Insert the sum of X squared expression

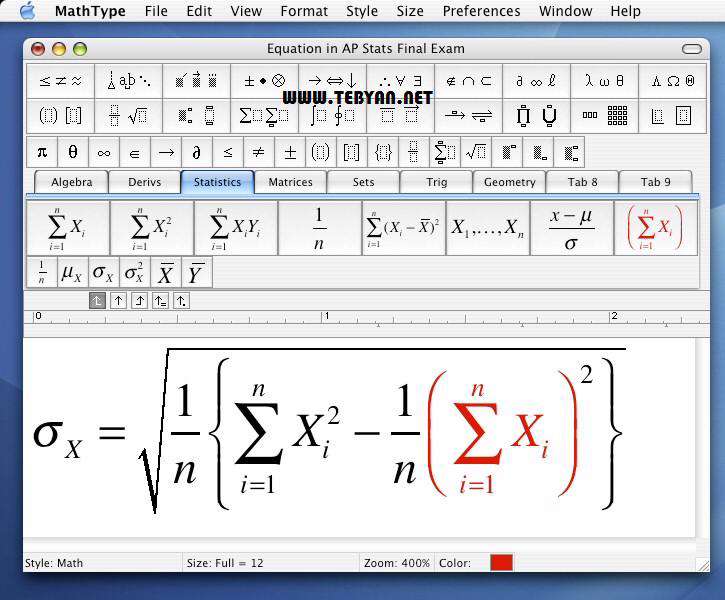click(x=152, y=228)
